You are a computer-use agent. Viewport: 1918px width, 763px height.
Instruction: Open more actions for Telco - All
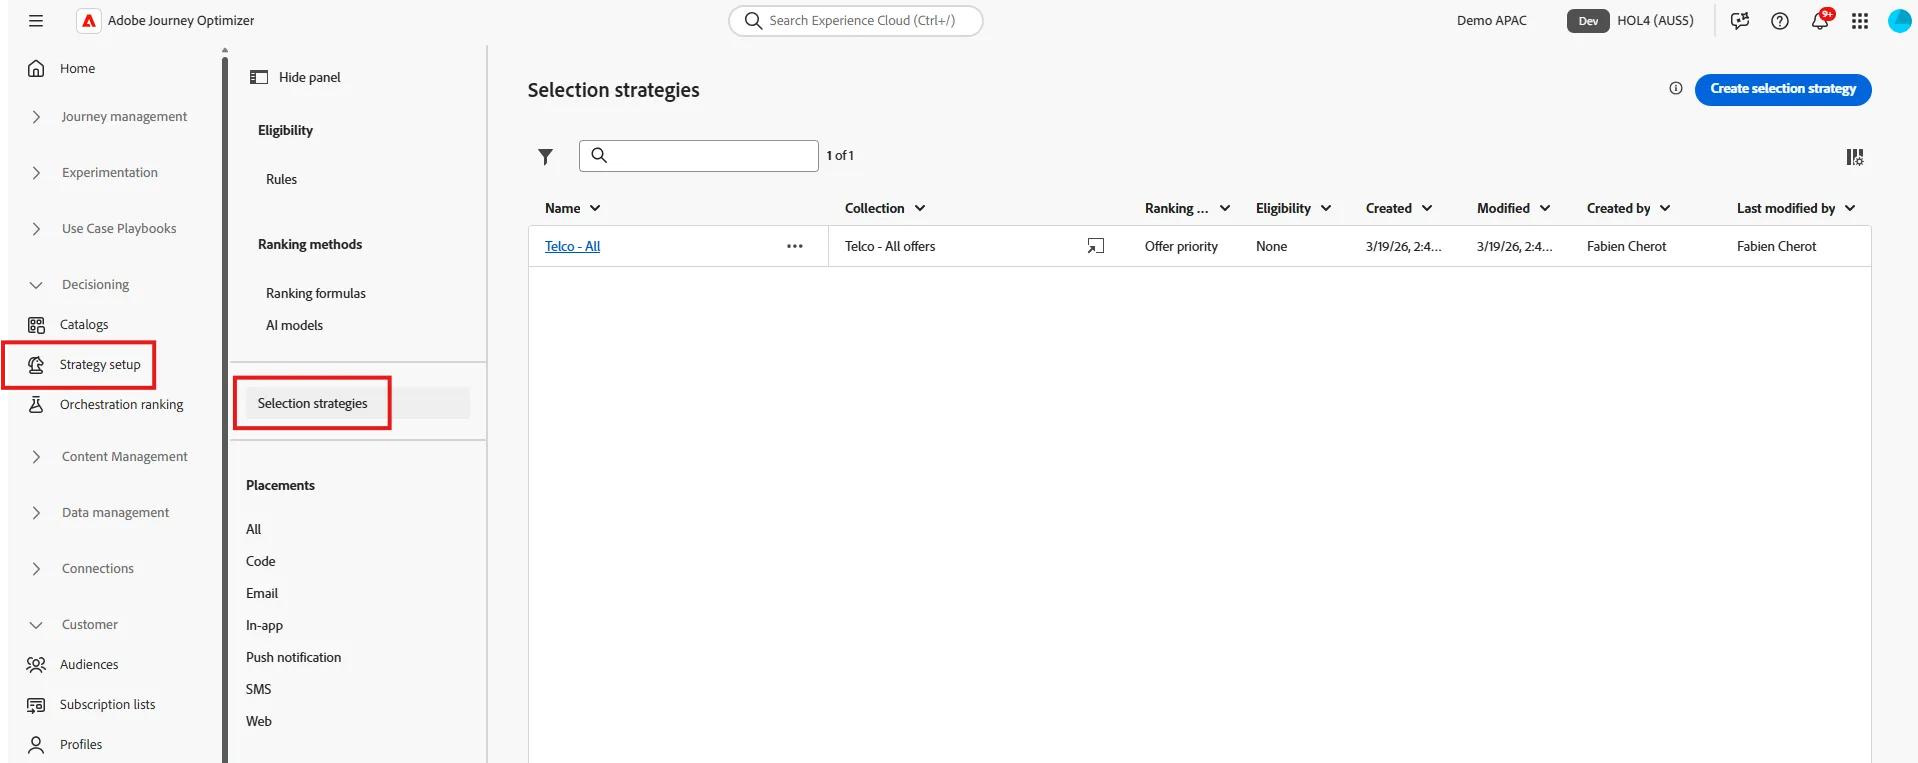tap(795, 246)
